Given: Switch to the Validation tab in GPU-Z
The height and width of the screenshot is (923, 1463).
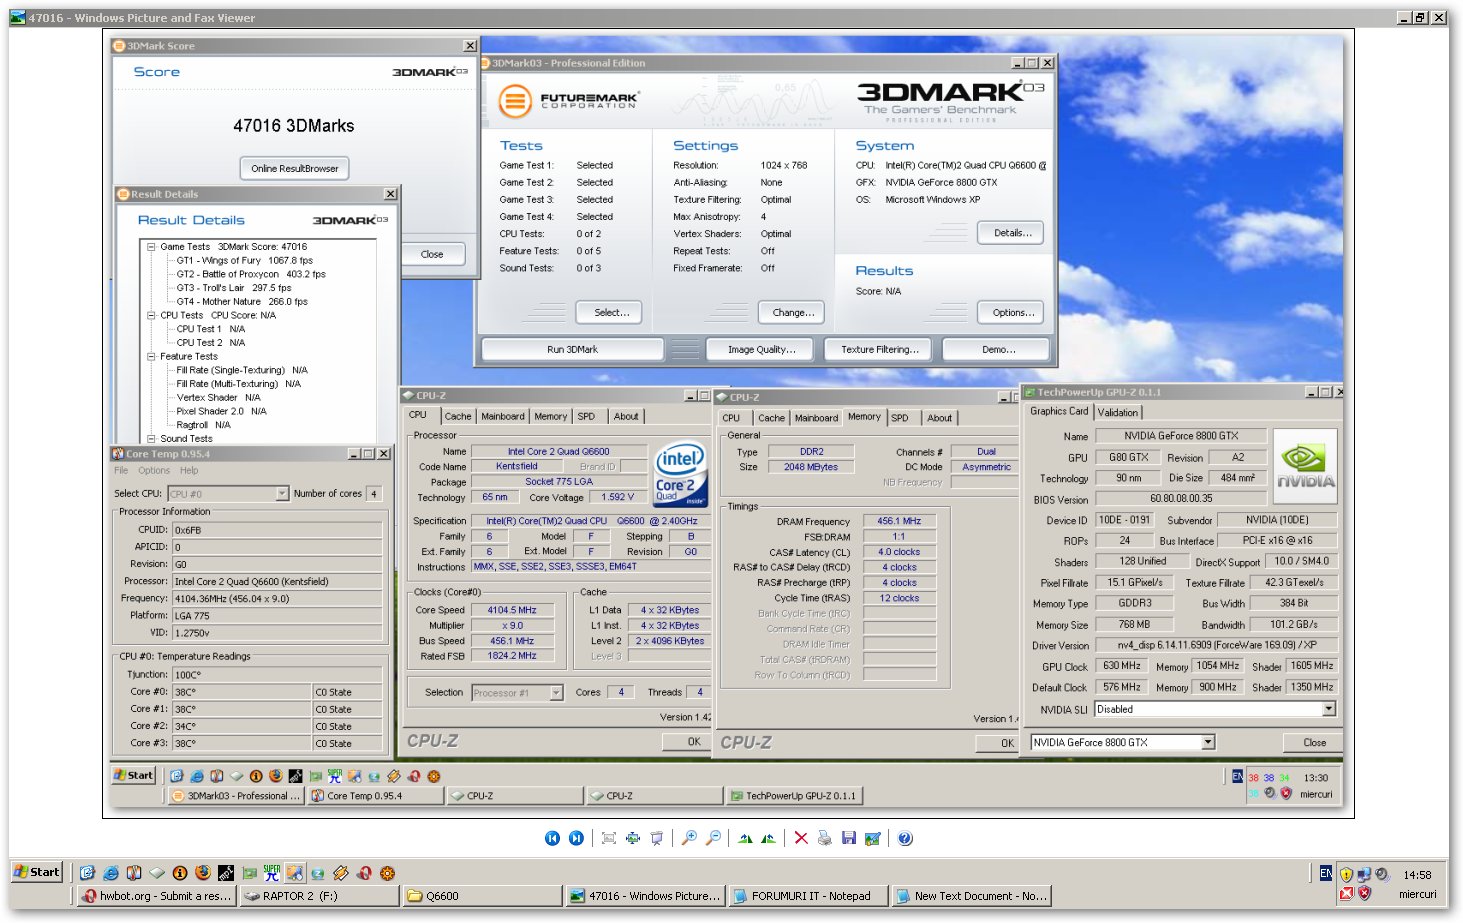Looking at the screenshot, I should (1118, 412).
